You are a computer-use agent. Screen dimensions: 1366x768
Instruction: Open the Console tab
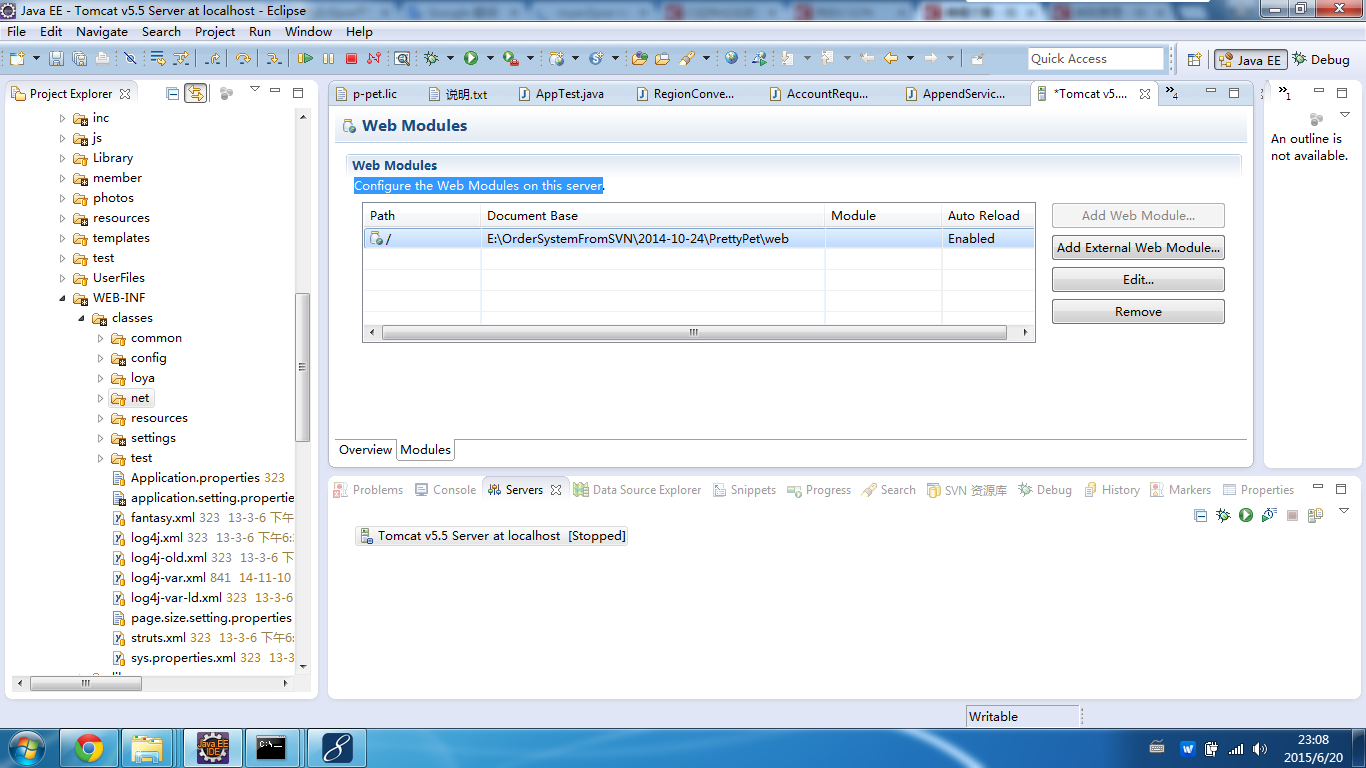point(444,490)
